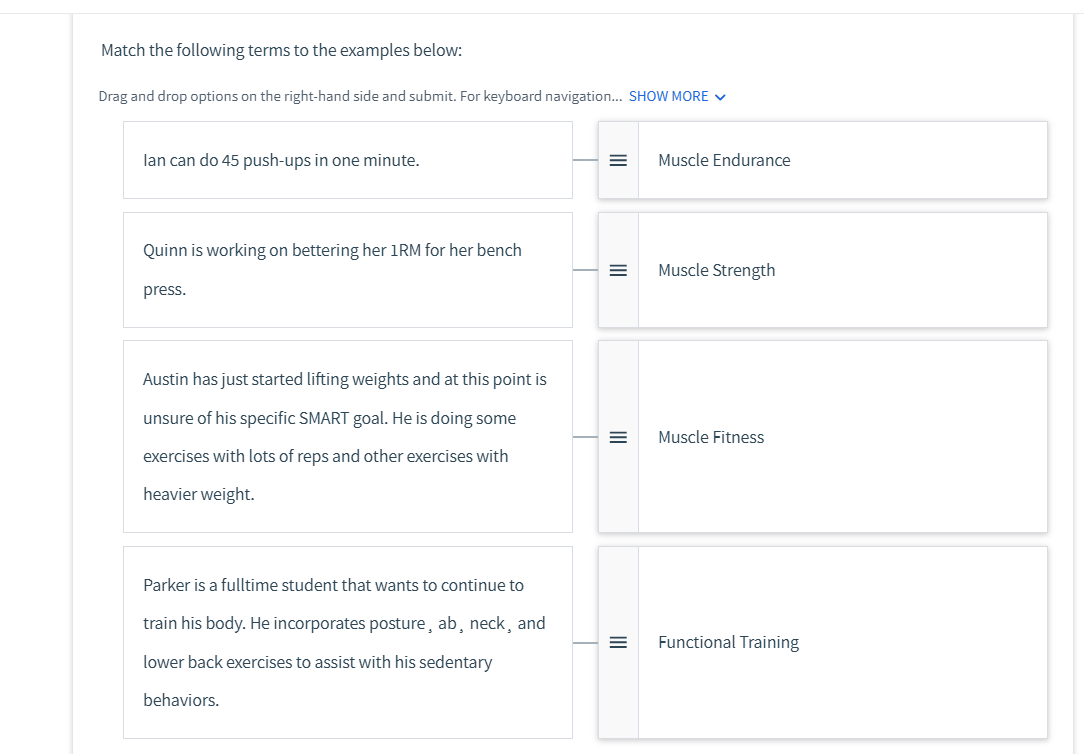
Task: Select Parker's fulltime student example box
Action: (x=347, y=642)
